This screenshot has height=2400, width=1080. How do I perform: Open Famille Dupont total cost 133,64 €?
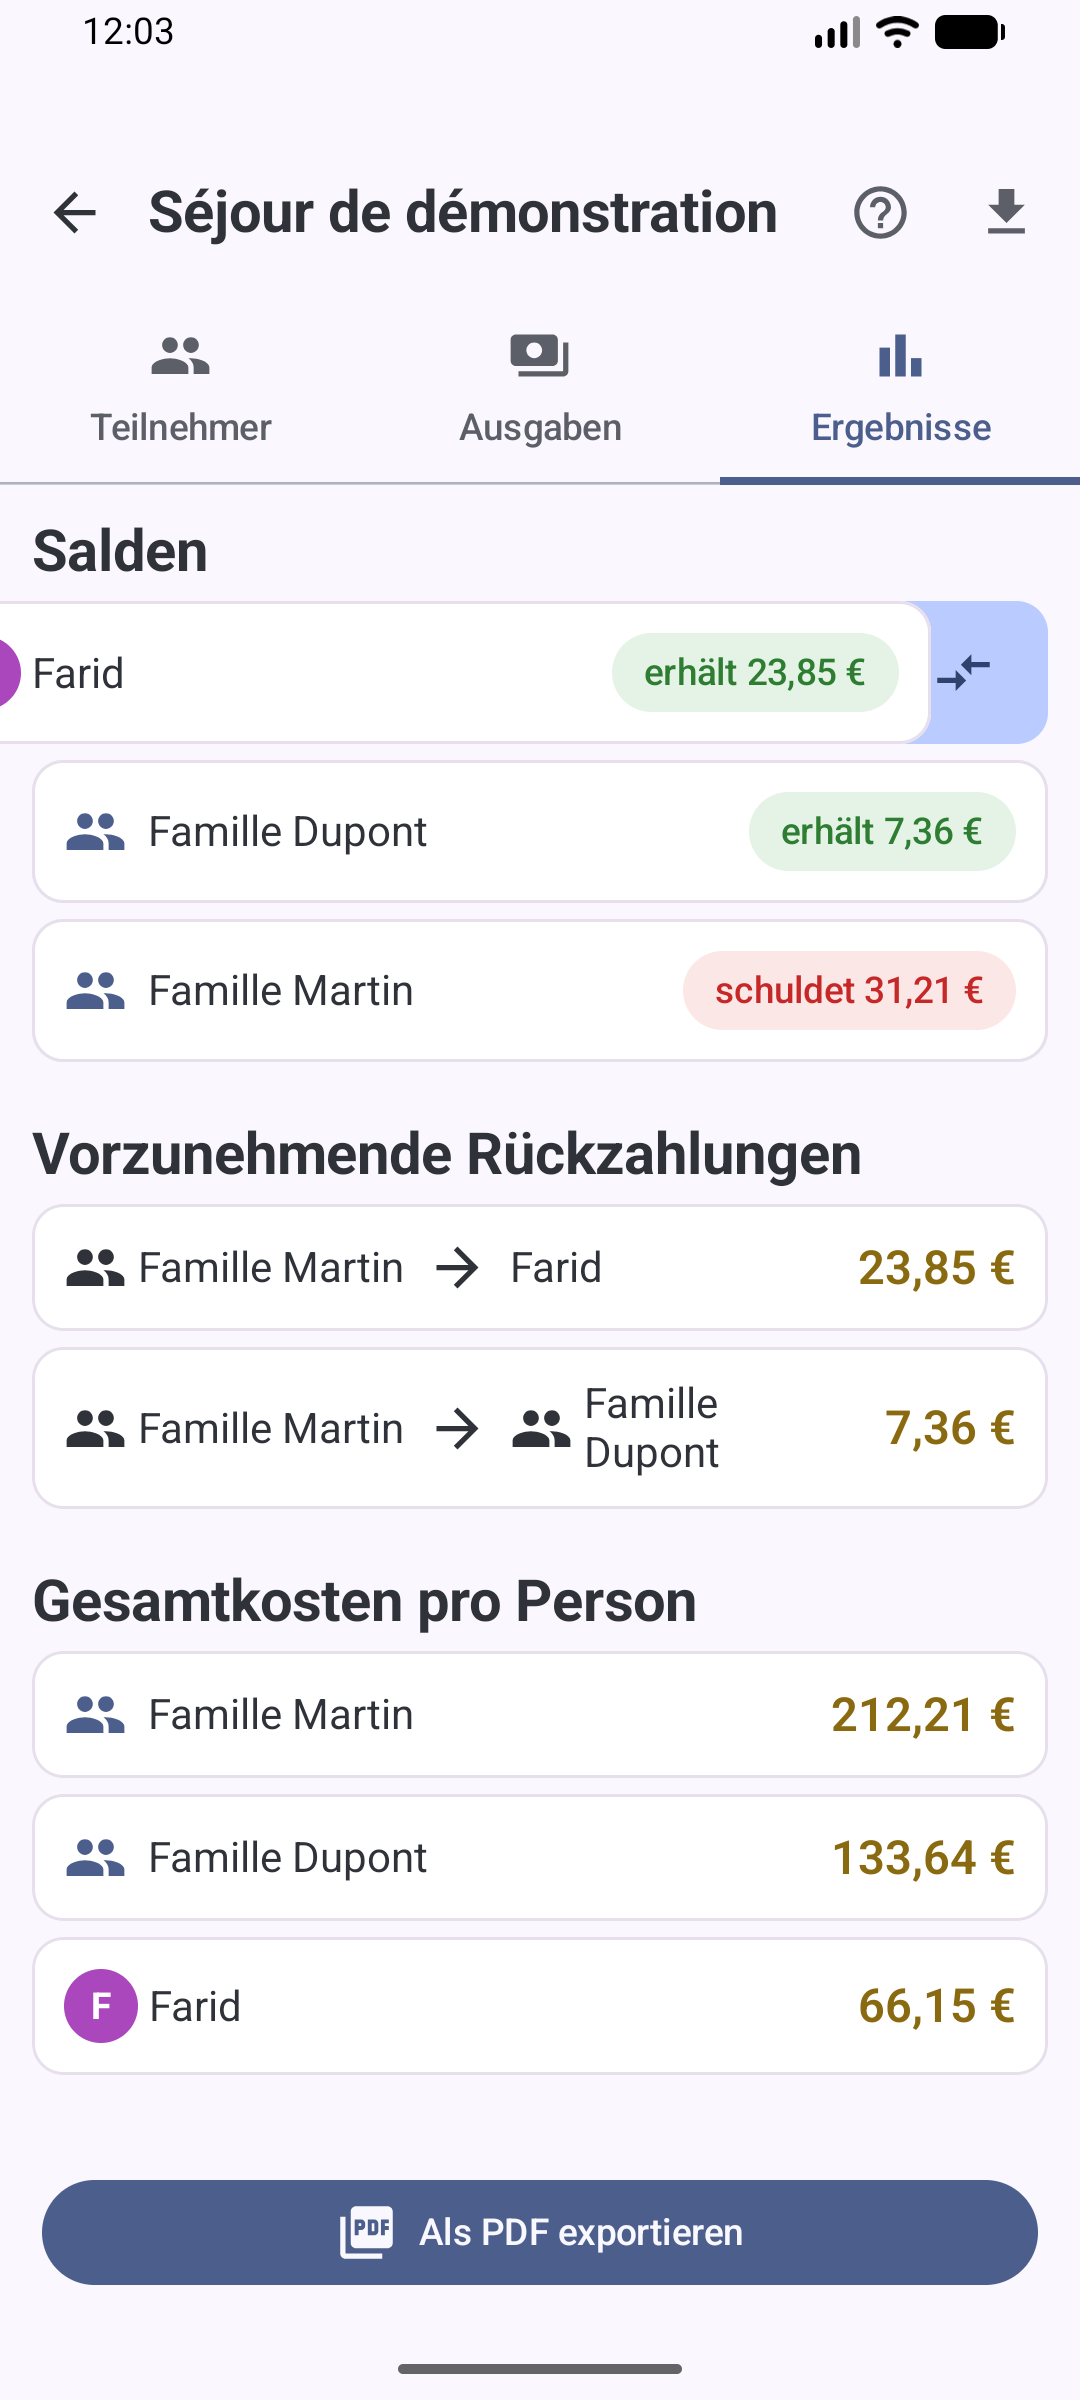540,1858
